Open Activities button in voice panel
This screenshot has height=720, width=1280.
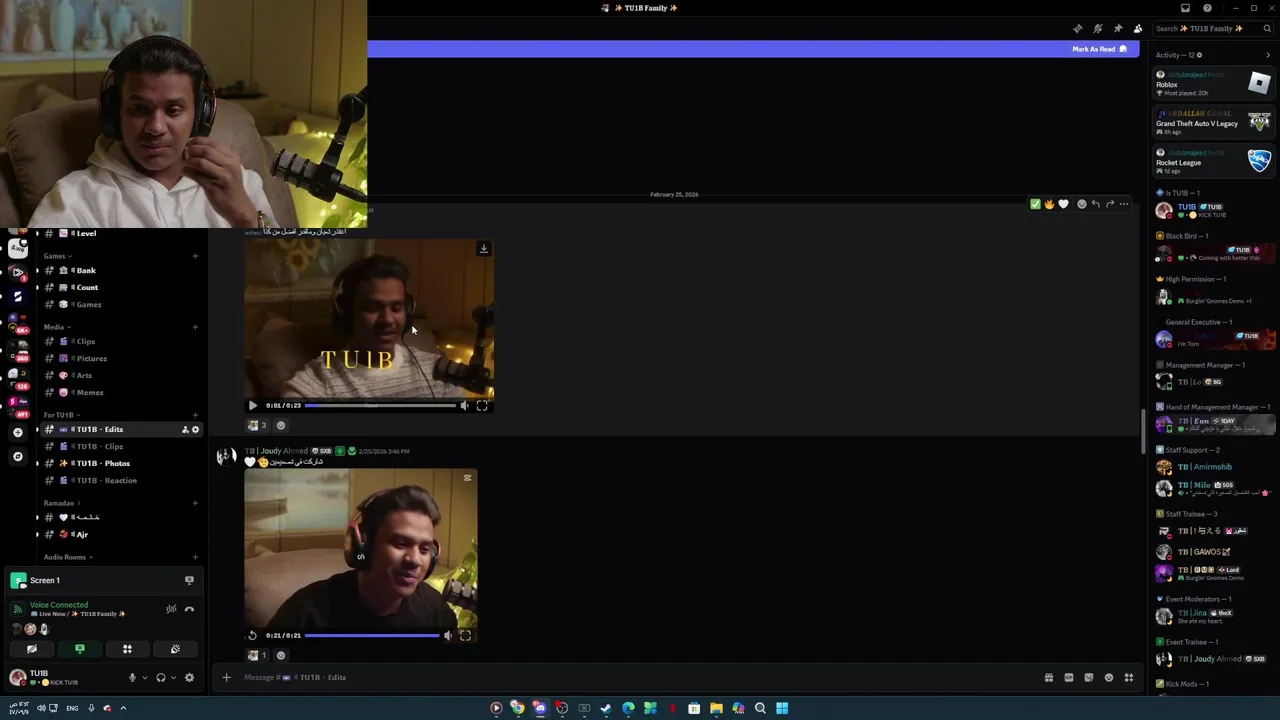coord(127,650)
